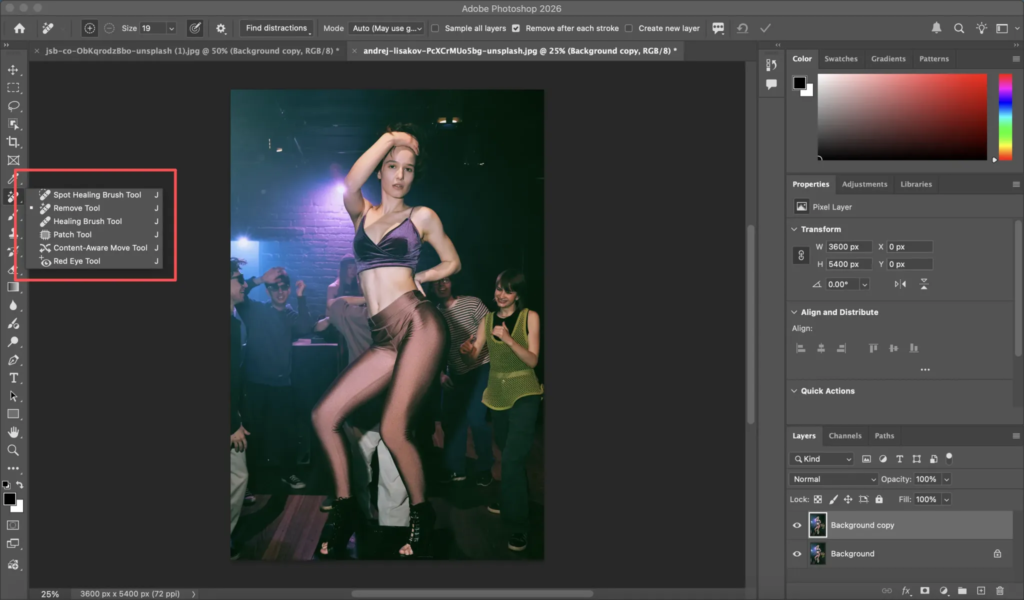Select the Type tool
Viewport: 1024px width, 600px height.
tap(13, 378)
